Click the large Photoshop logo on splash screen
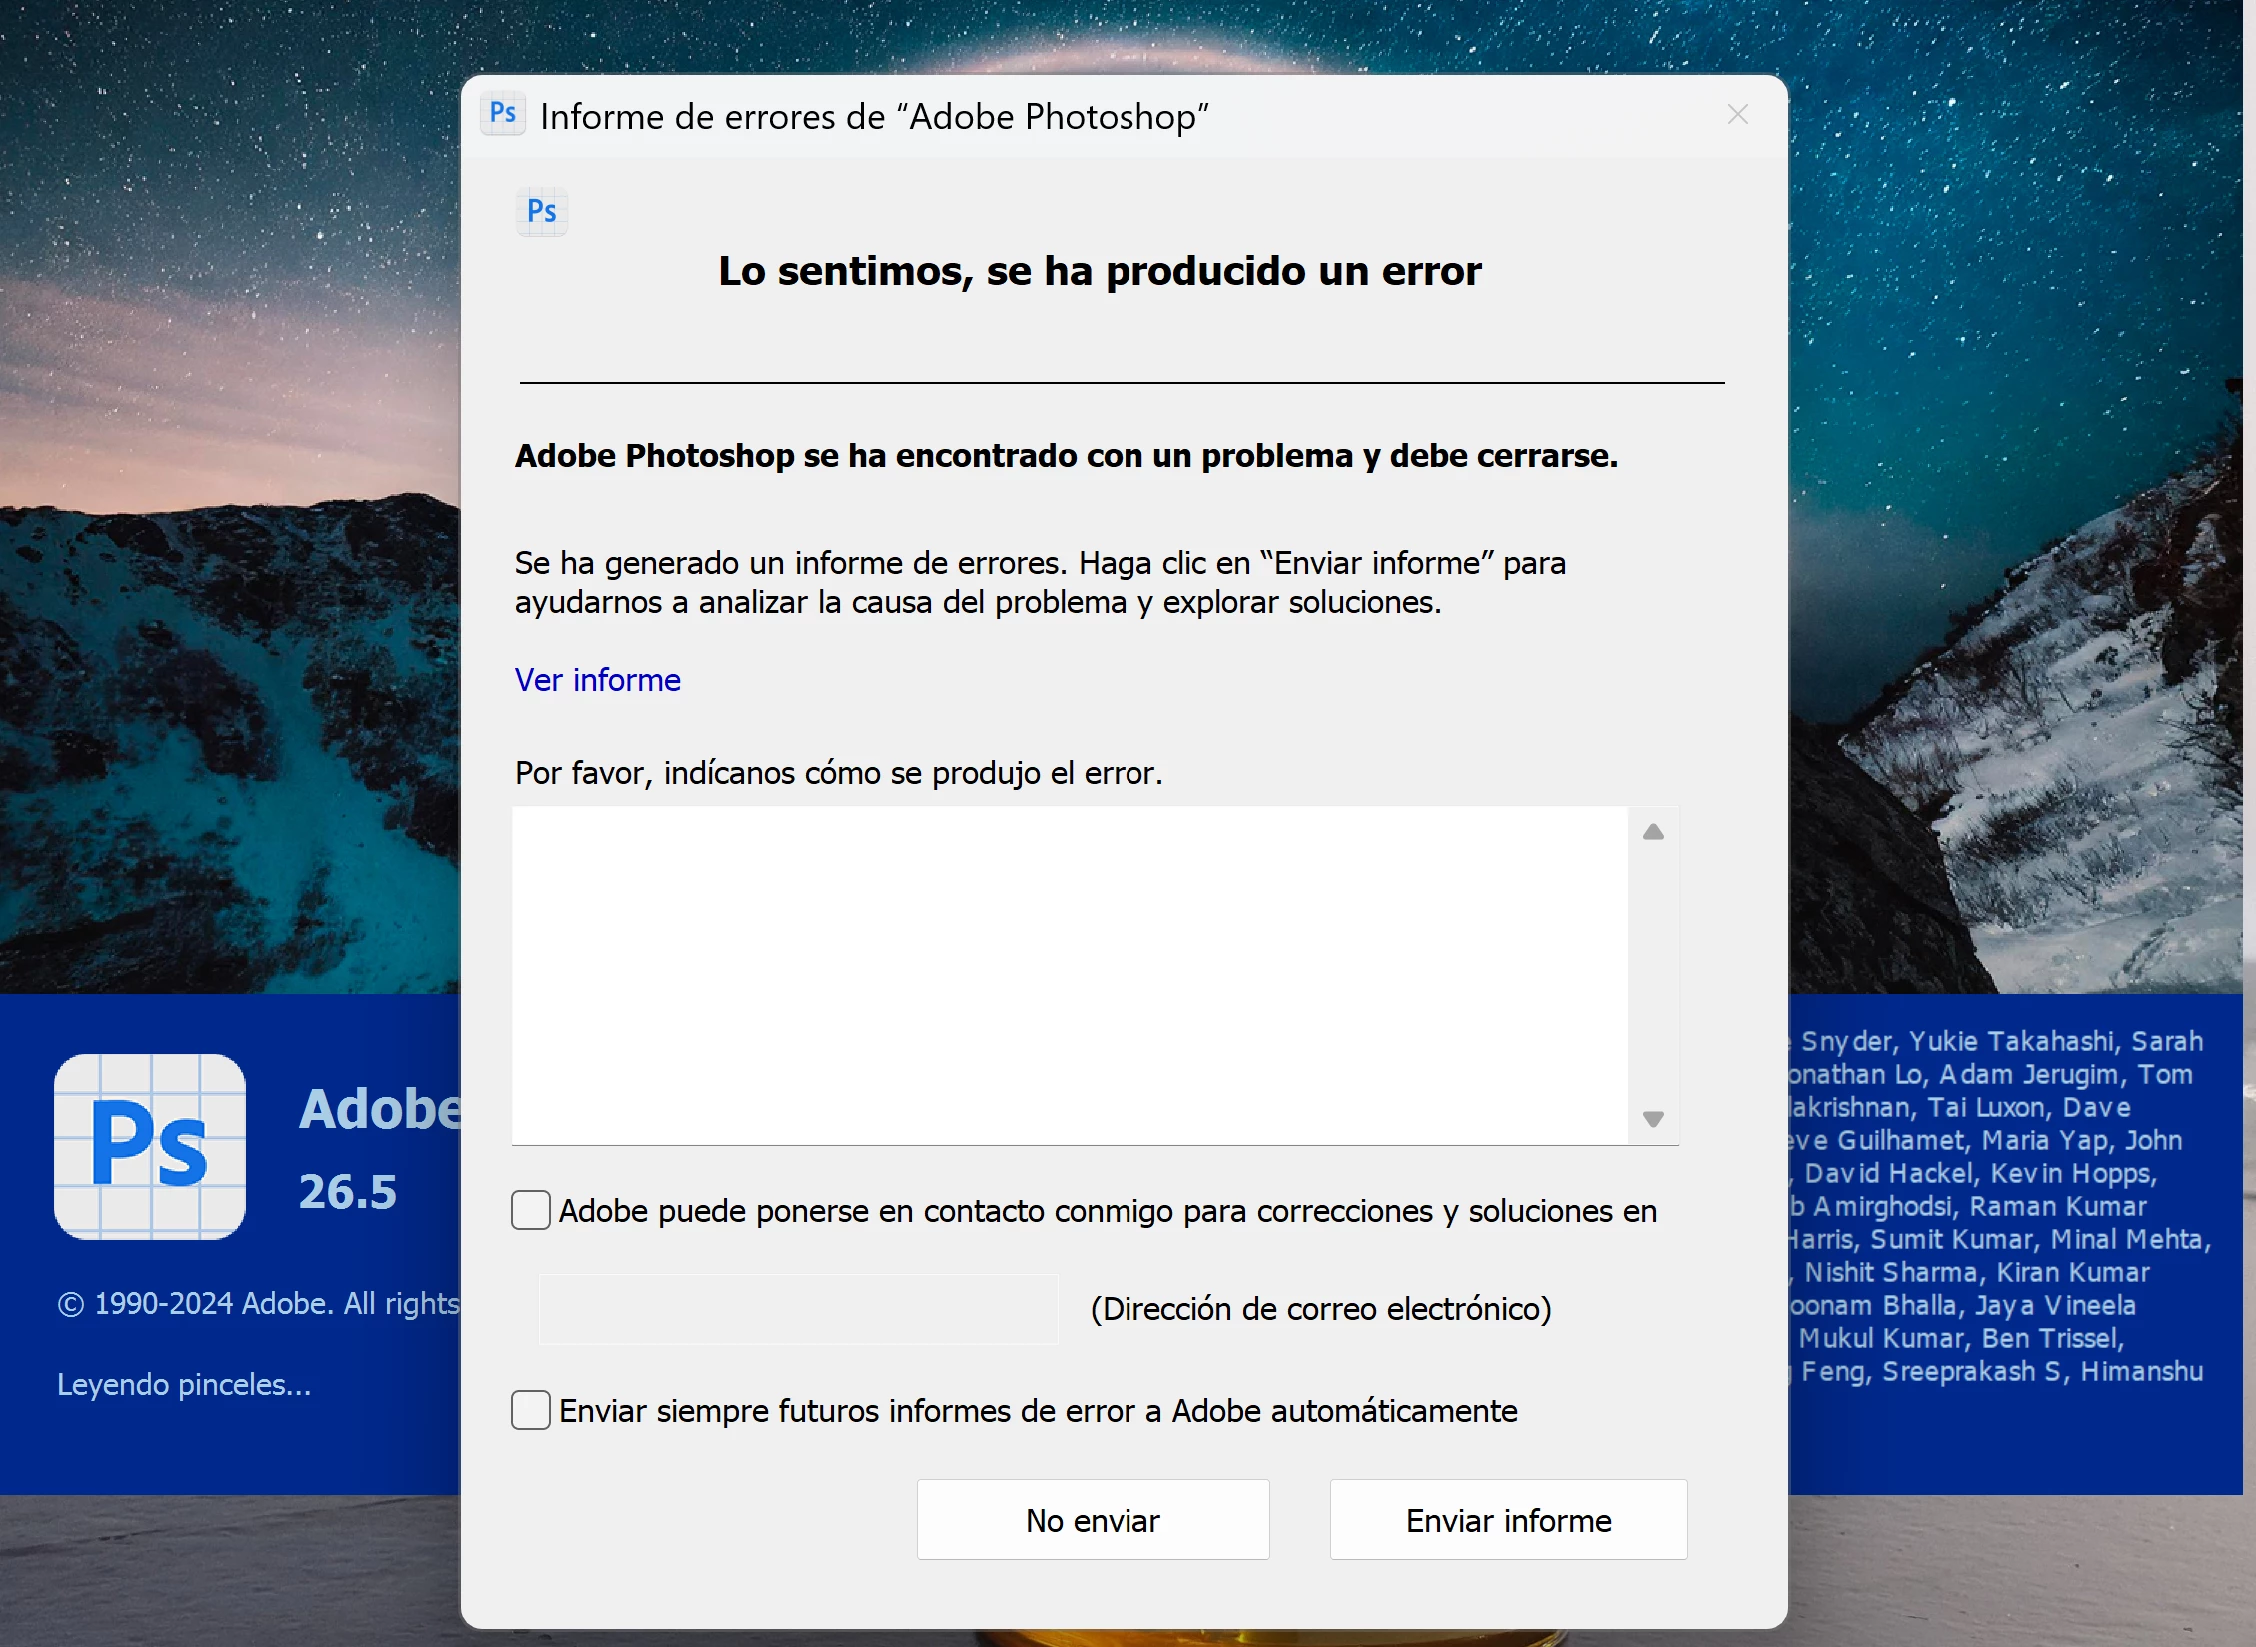The width and height of the screenshot is (2256, 1647). click(x=150, y=1146)
